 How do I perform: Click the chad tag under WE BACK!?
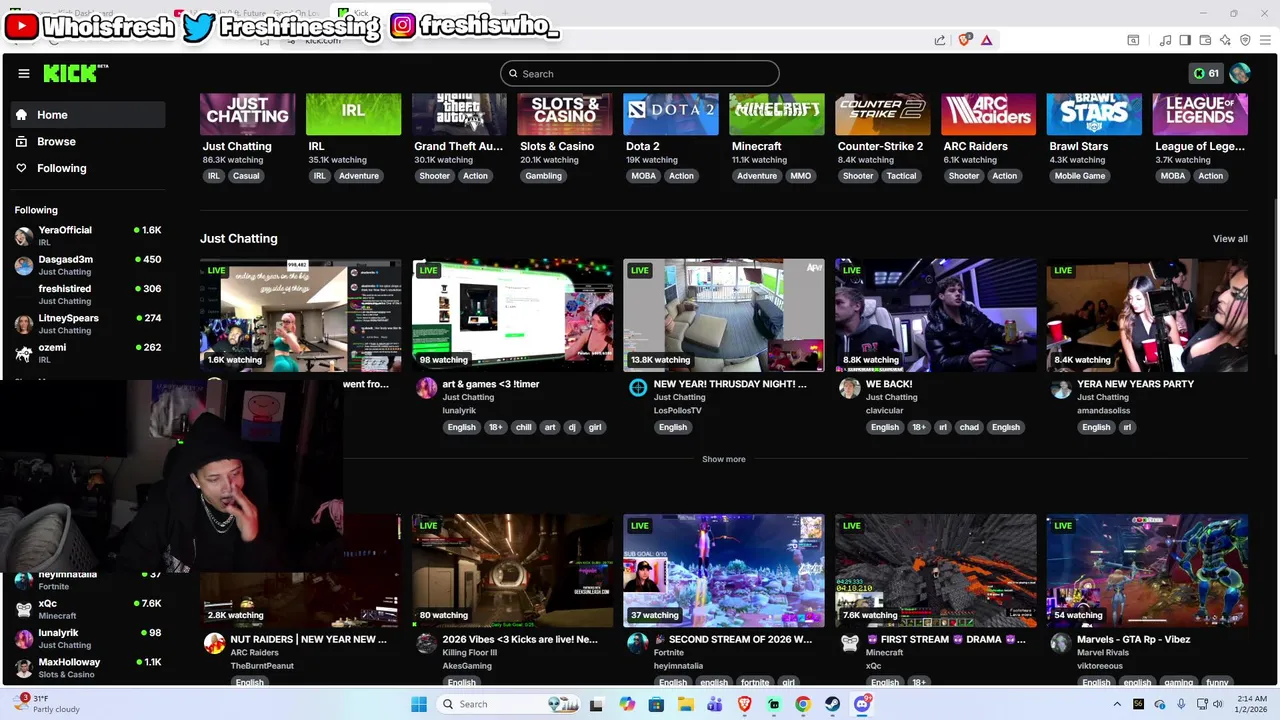[969, 427]
